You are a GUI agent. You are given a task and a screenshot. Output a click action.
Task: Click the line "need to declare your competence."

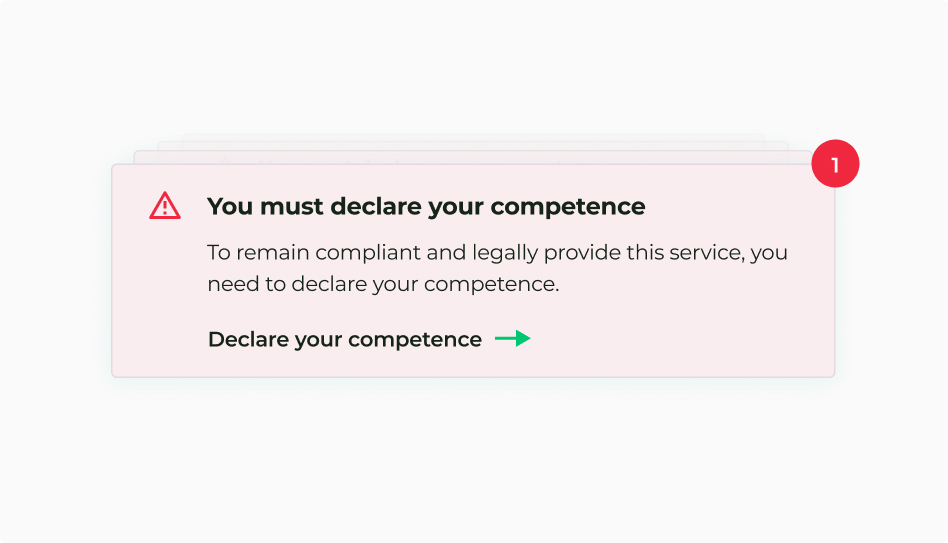pyautogui.click(x=383, y=284)
